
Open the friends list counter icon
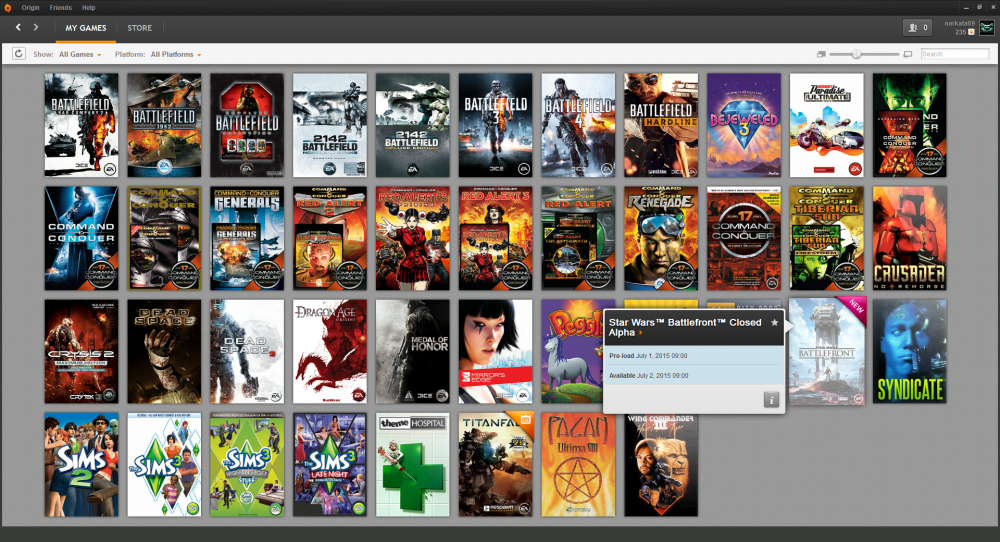pyautogui.click(x=918, y=27)
